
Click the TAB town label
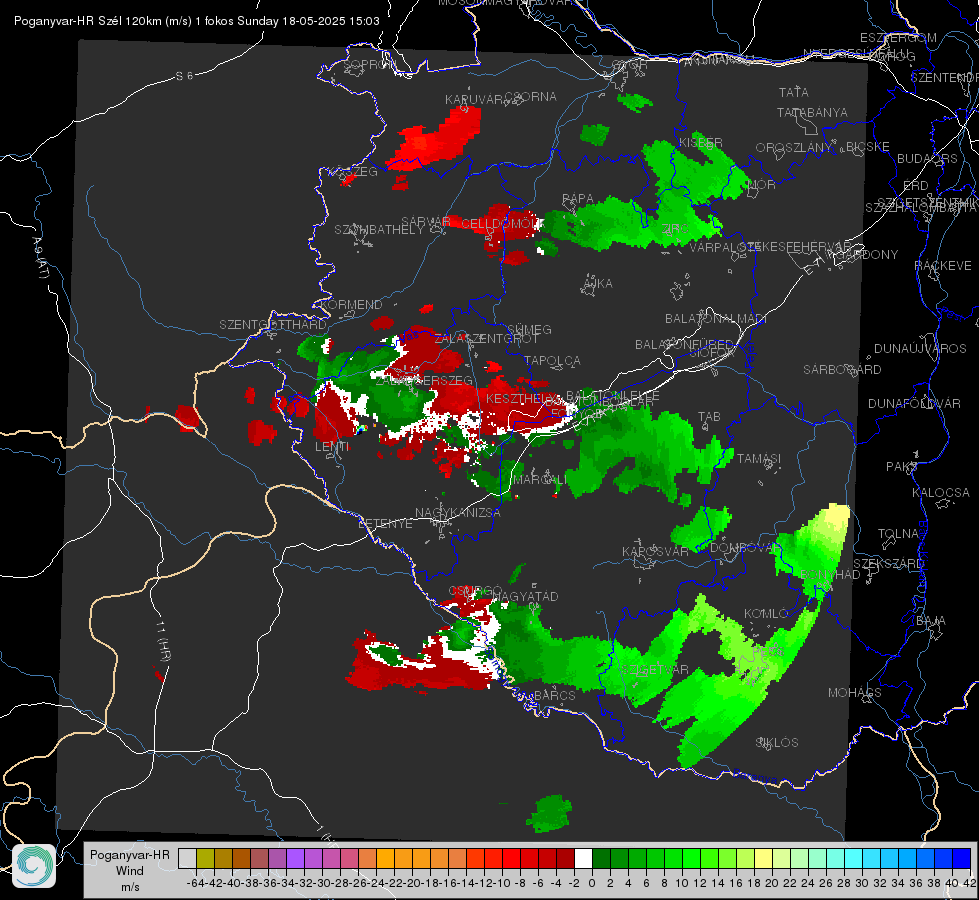point(709,417)
